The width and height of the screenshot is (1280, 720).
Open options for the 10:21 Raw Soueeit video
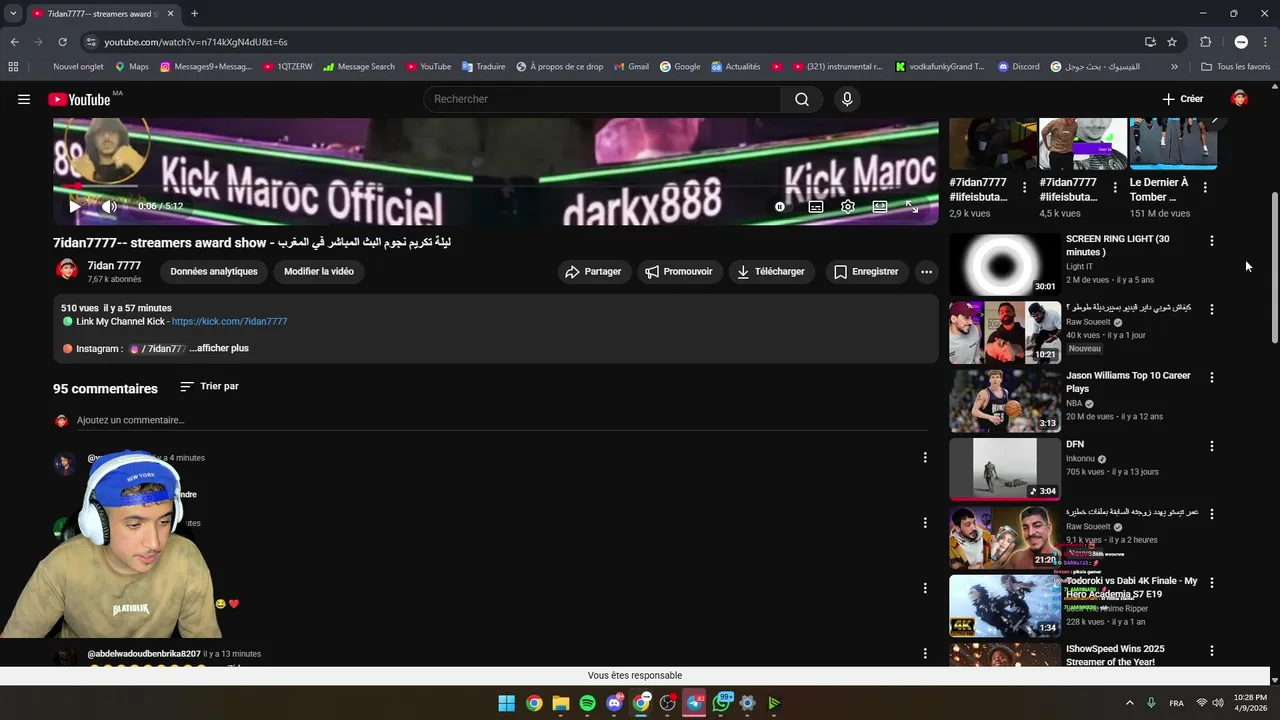[x=1211, y=309]
